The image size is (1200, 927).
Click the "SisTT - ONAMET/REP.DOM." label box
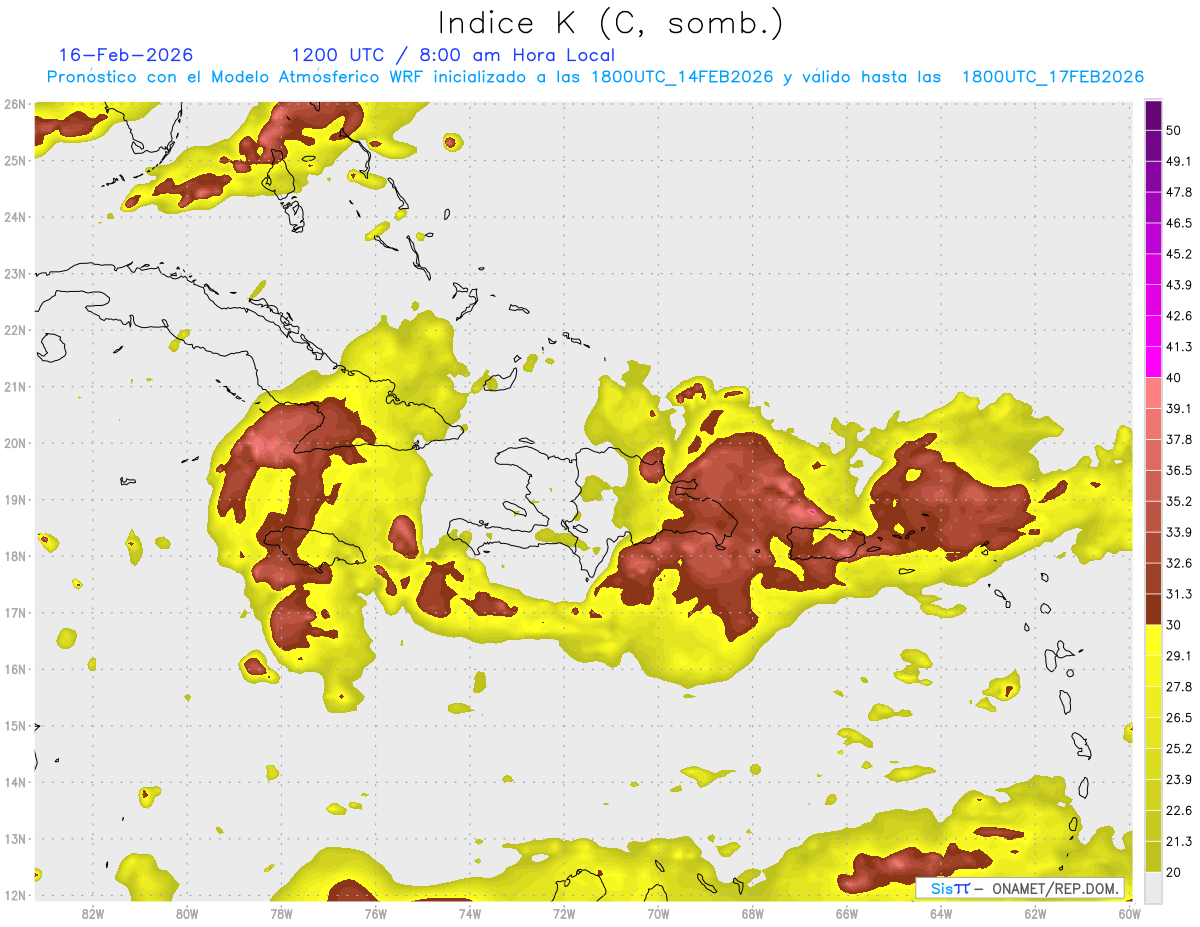pyautogui.click(x=1019, y=888)
